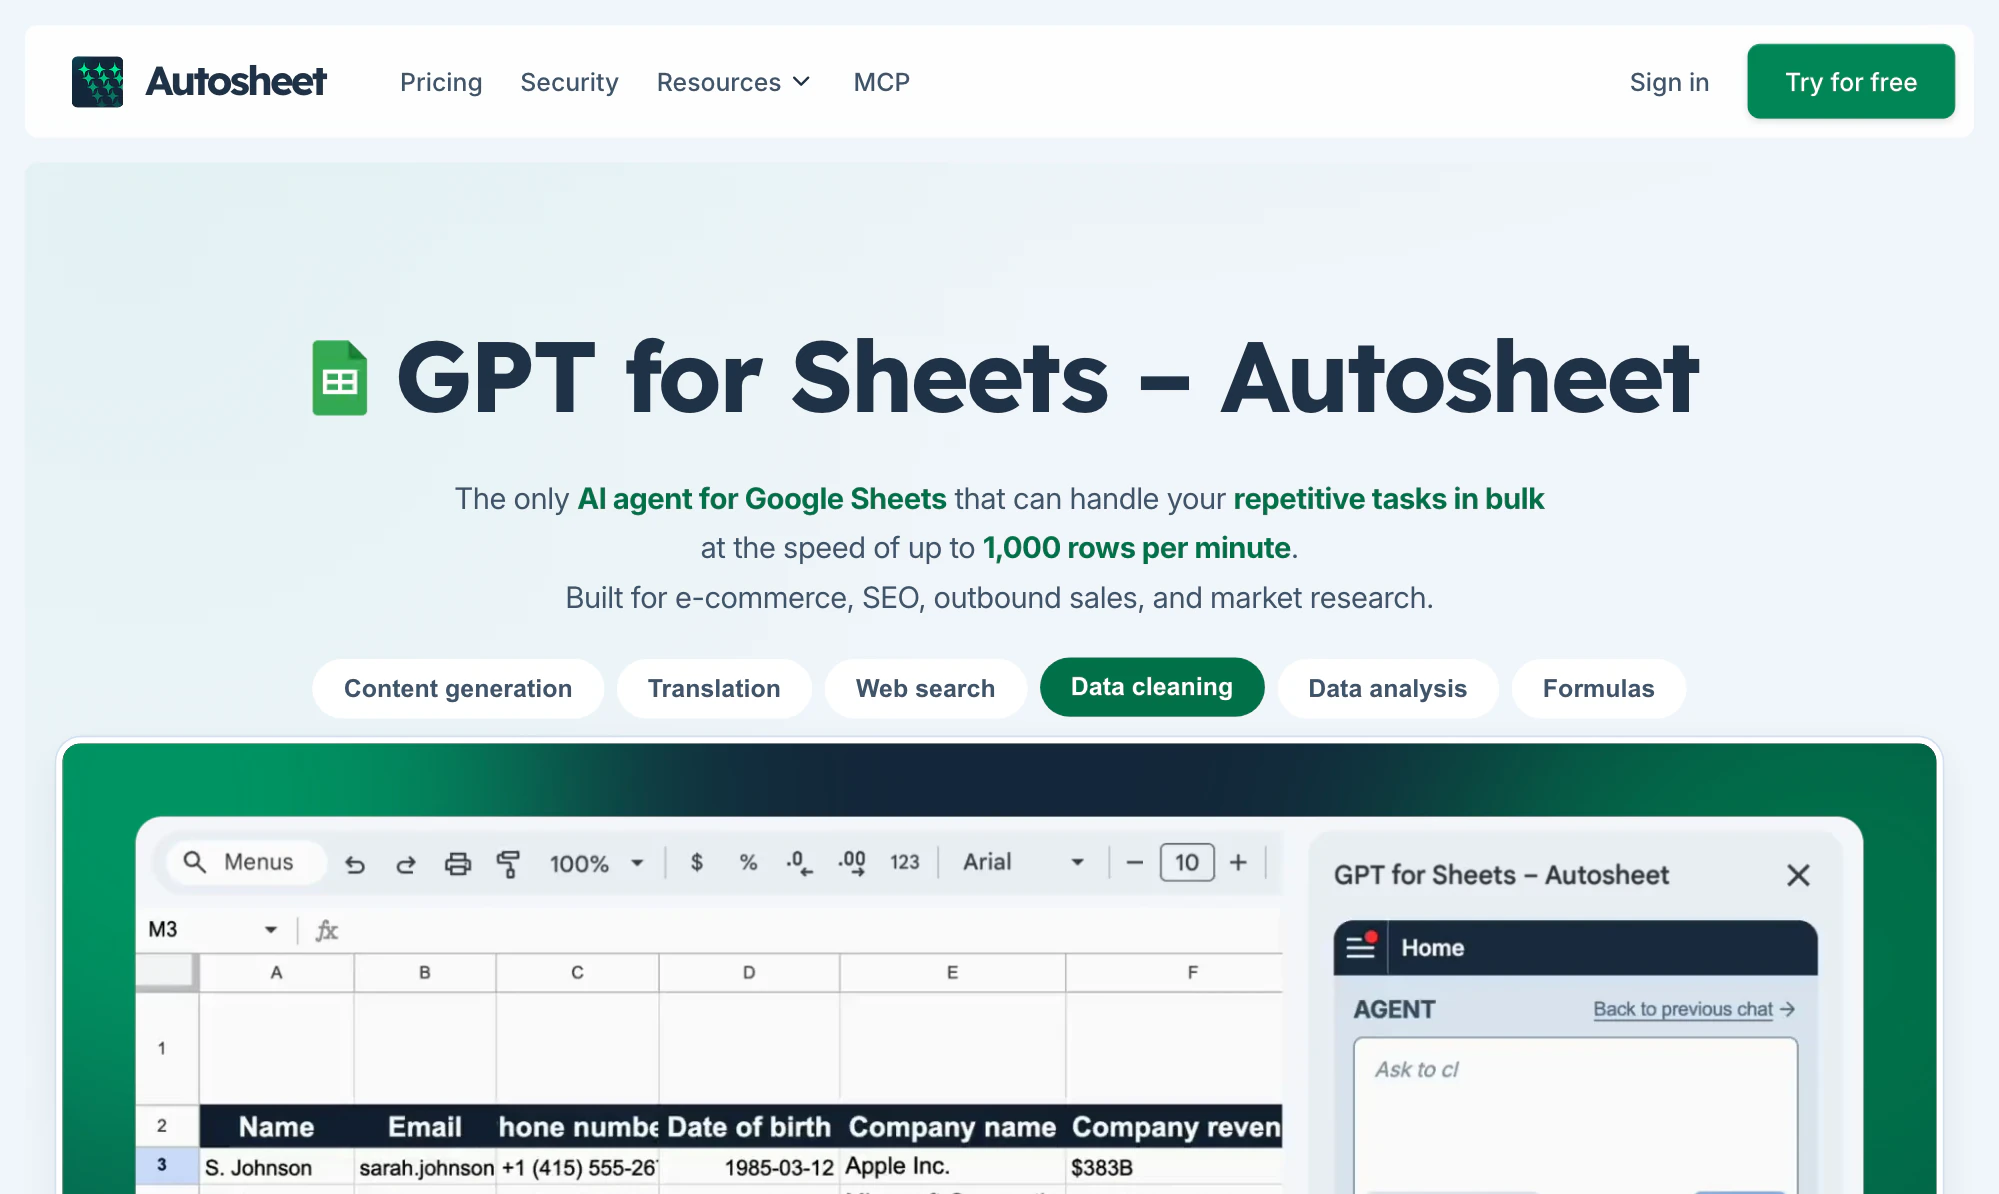This screenshot has width=1999, height=1194.
Task: Select the Data analysis tab
Action: (x=1388, y=689)
